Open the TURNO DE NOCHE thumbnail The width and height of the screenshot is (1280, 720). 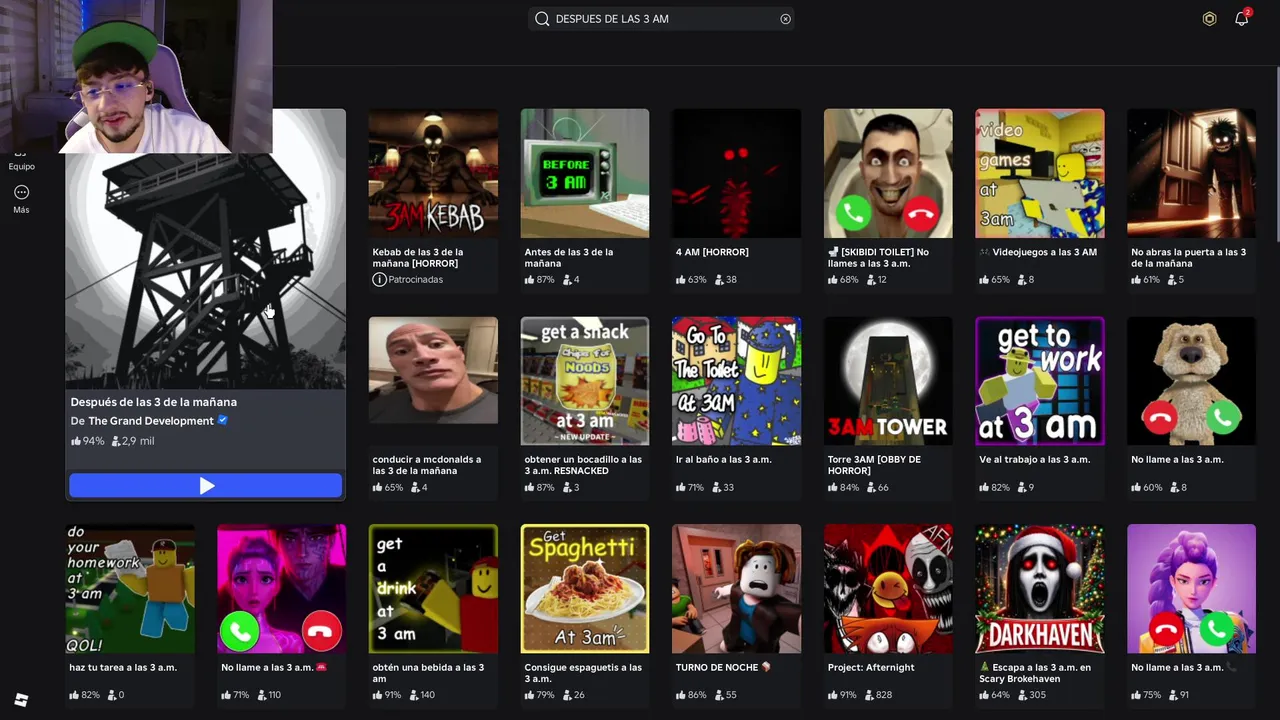(737, 589)
